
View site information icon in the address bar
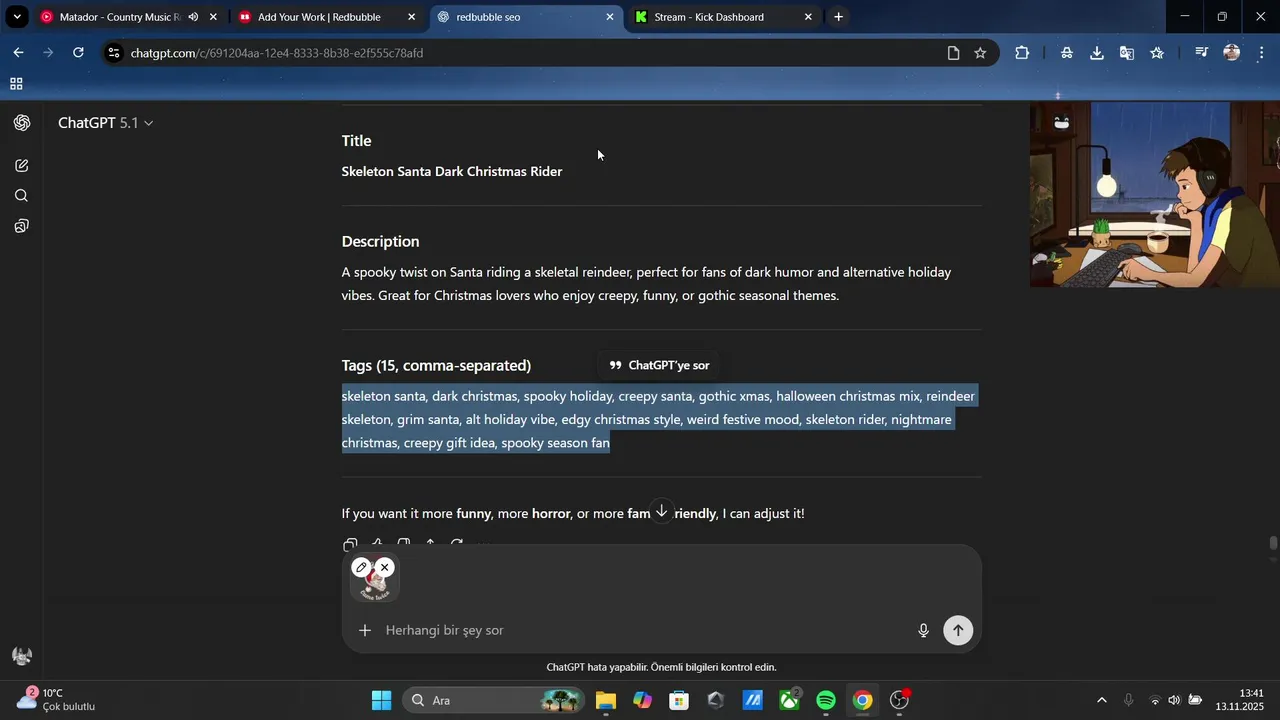(x=115, y=53)
